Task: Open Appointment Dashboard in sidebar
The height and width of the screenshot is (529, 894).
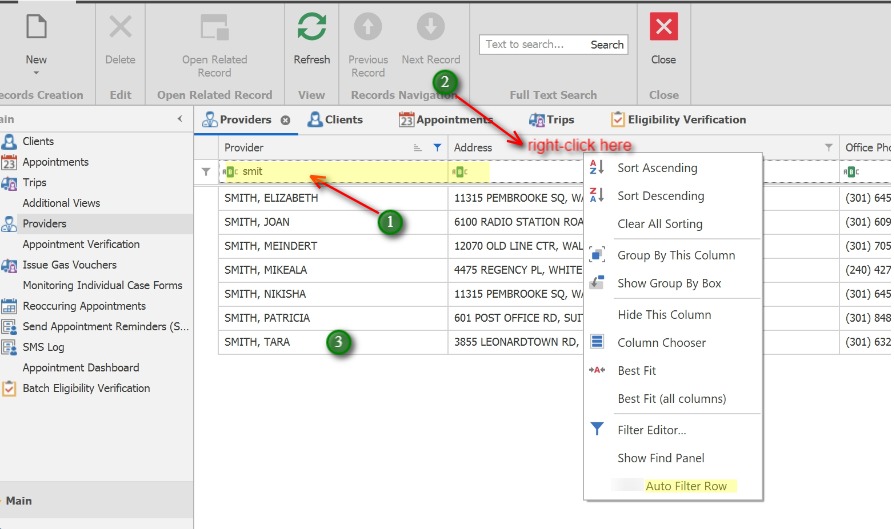Action: point(80,368)
